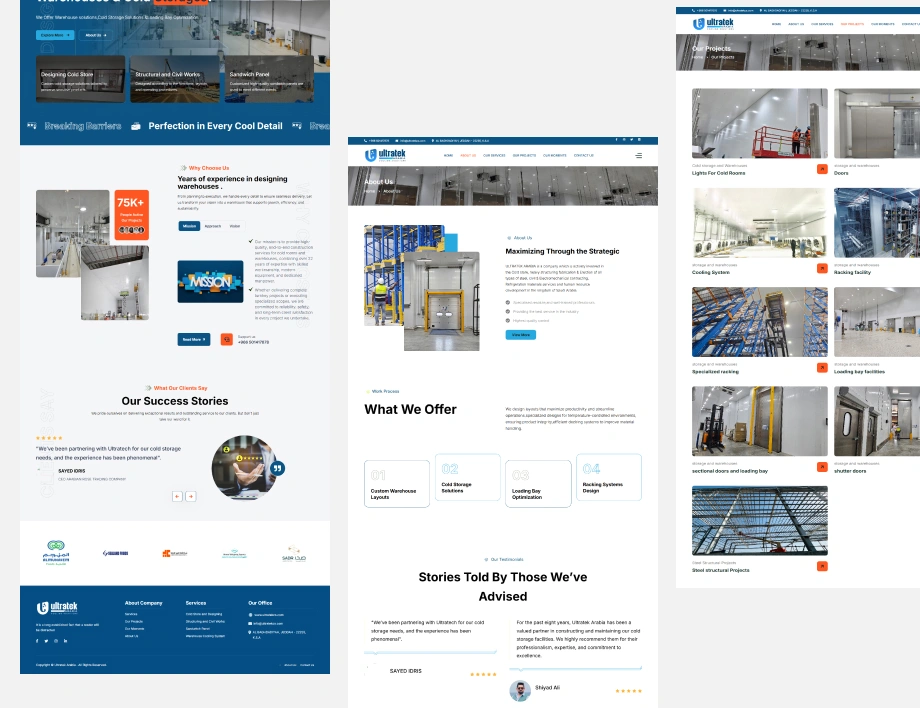Screen dimensions: 920x708
Task: Open ABOUT US in Our Projects page nav
Action: [x=796, y=24]
